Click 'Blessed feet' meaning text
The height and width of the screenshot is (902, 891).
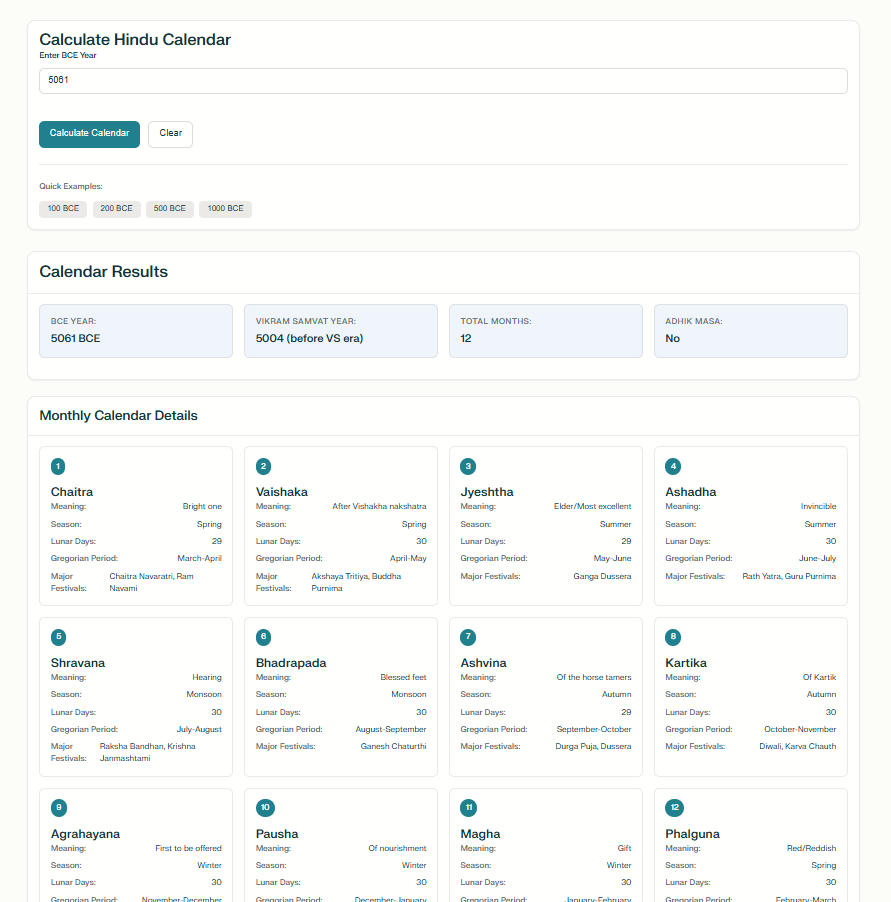point(403,677)
